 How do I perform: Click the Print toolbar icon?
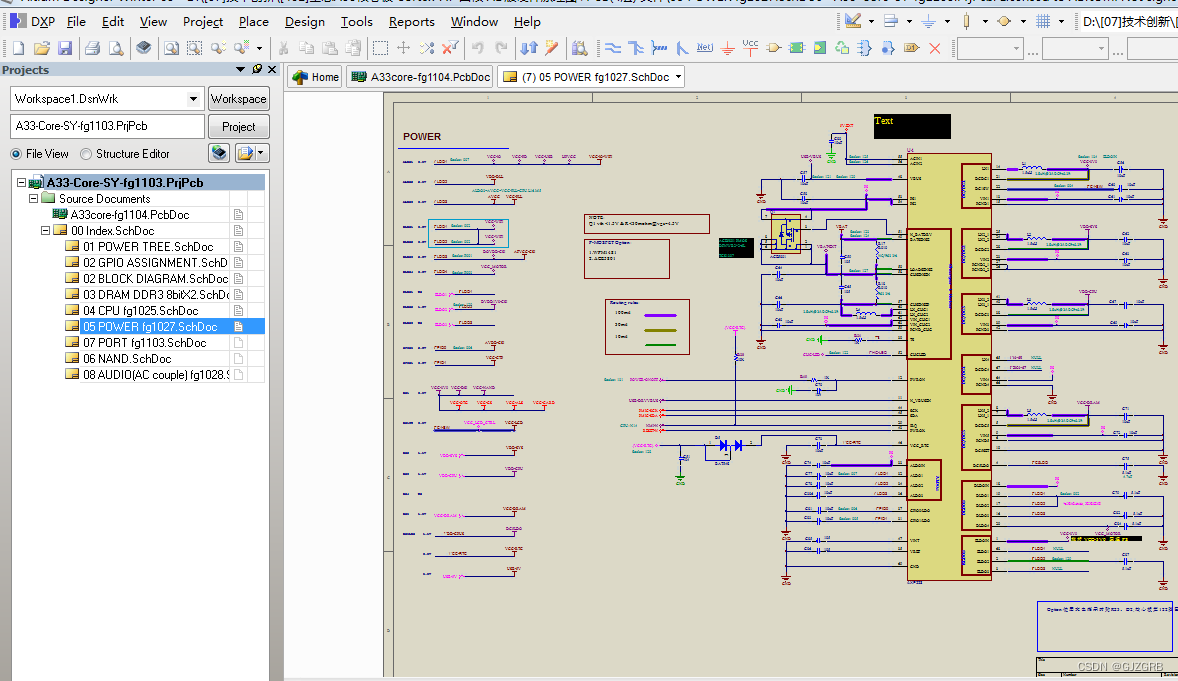(x=92, y=48)
